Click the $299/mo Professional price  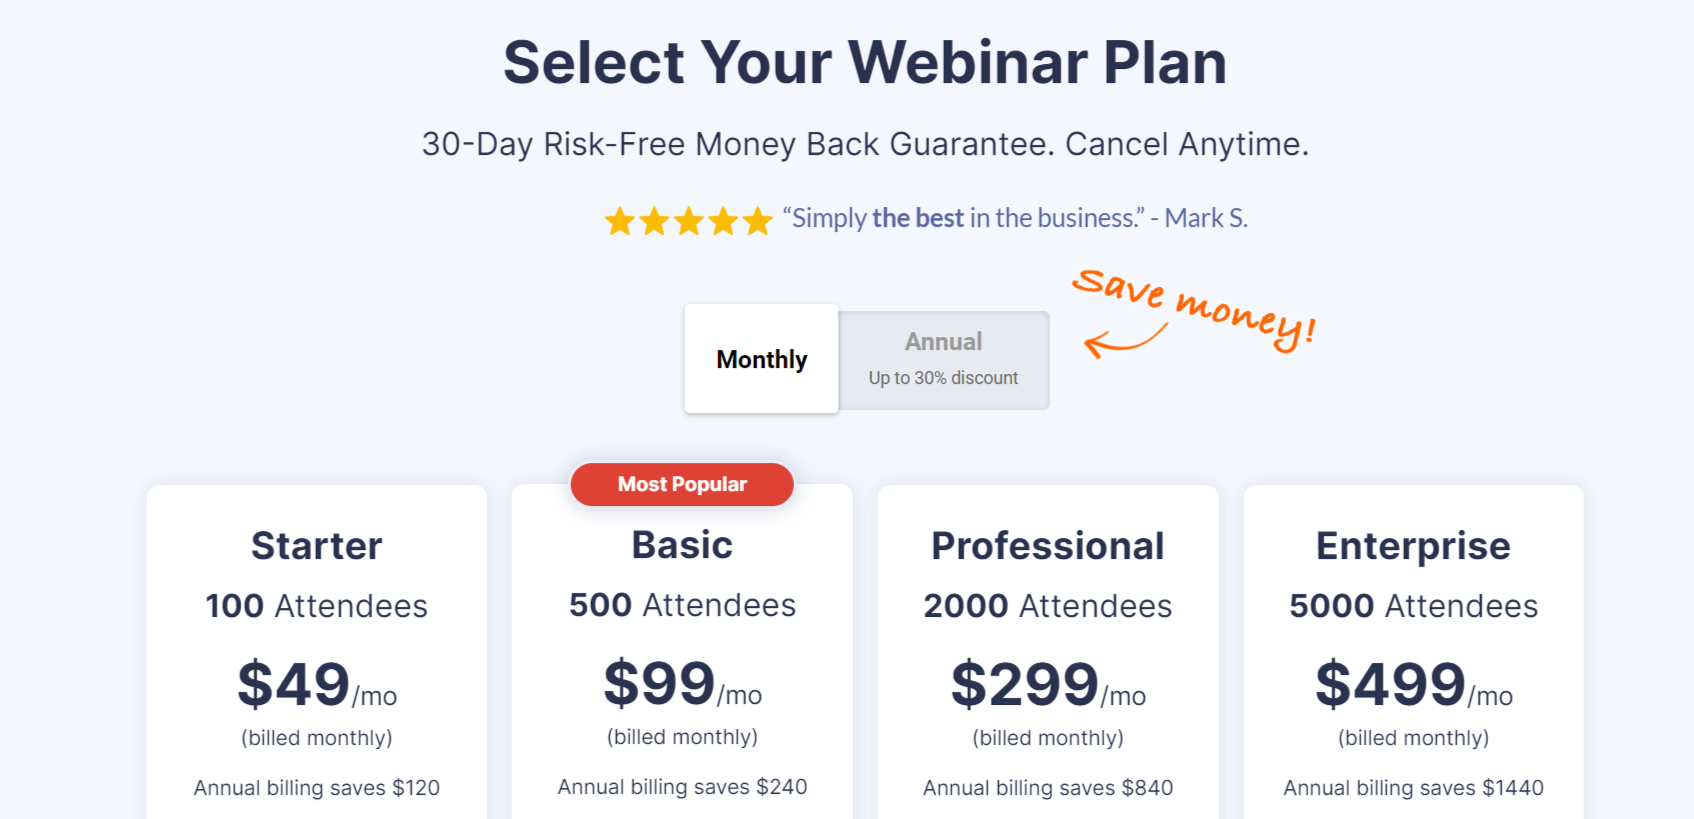[x=1048, y=685]
